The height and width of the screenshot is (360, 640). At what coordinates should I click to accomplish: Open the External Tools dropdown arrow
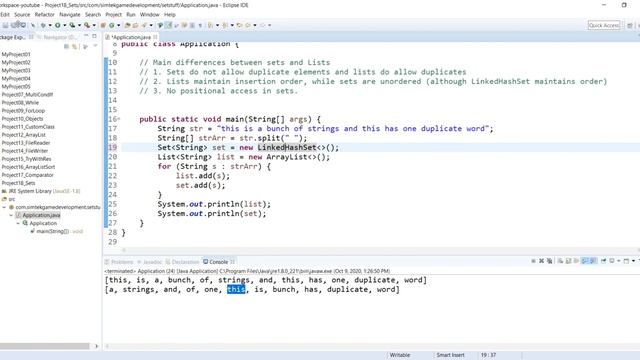tap(94, 25)
